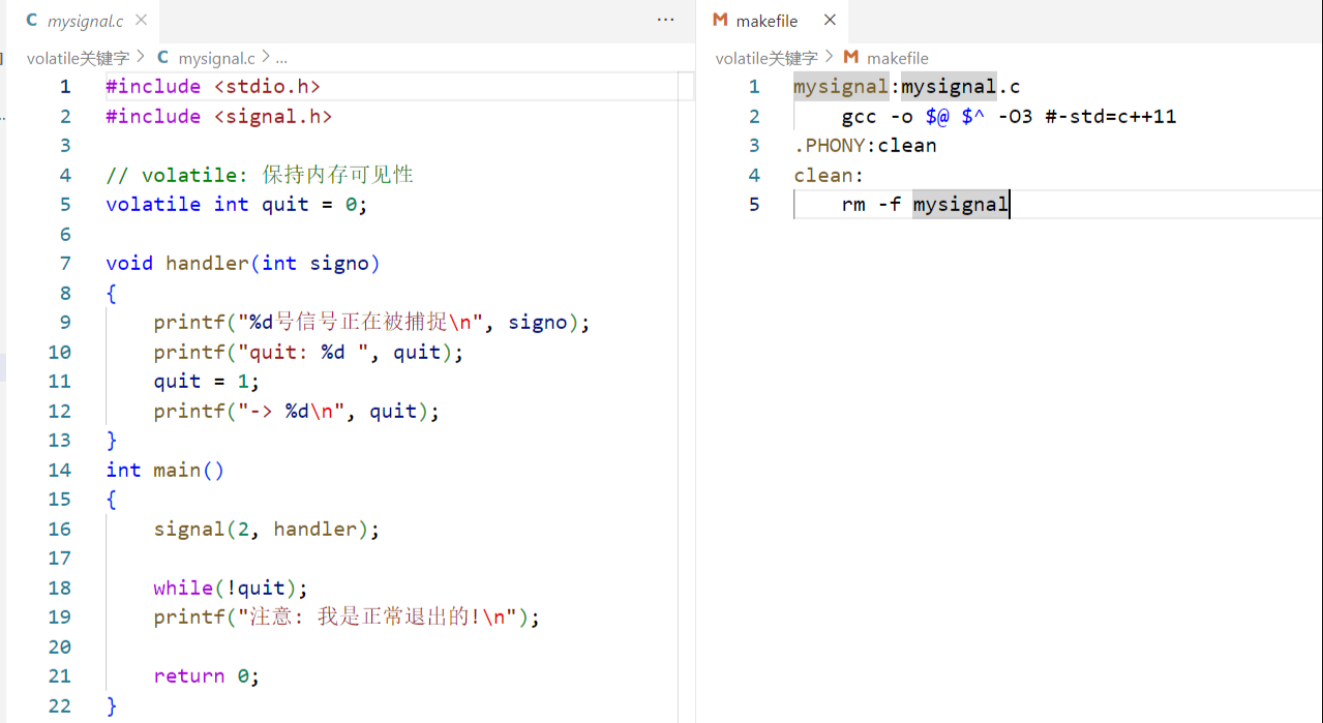This screenshot has height=723, width=1323.
Task: Click the C file icon on mysignal.c tab
Action: pos(32,20)
